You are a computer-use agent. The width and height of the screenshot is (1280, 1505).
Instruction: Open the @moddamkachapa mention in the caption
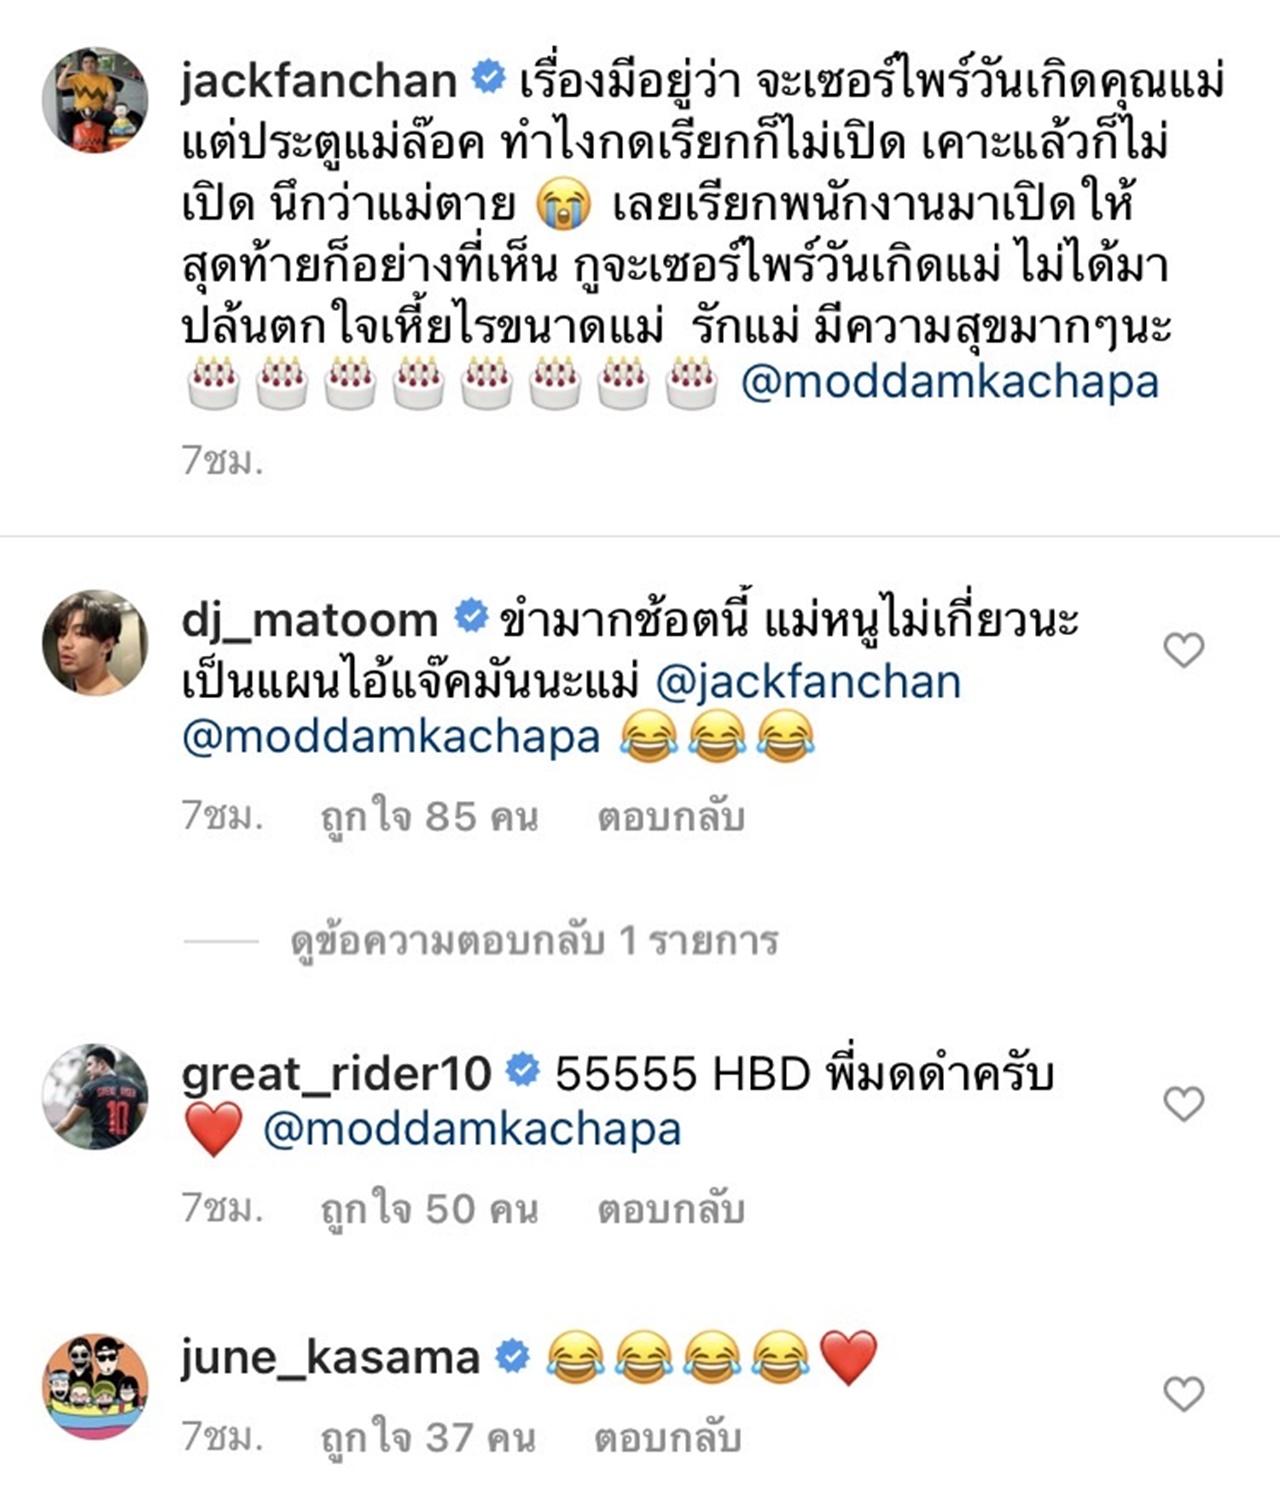(x=950, y=382)
